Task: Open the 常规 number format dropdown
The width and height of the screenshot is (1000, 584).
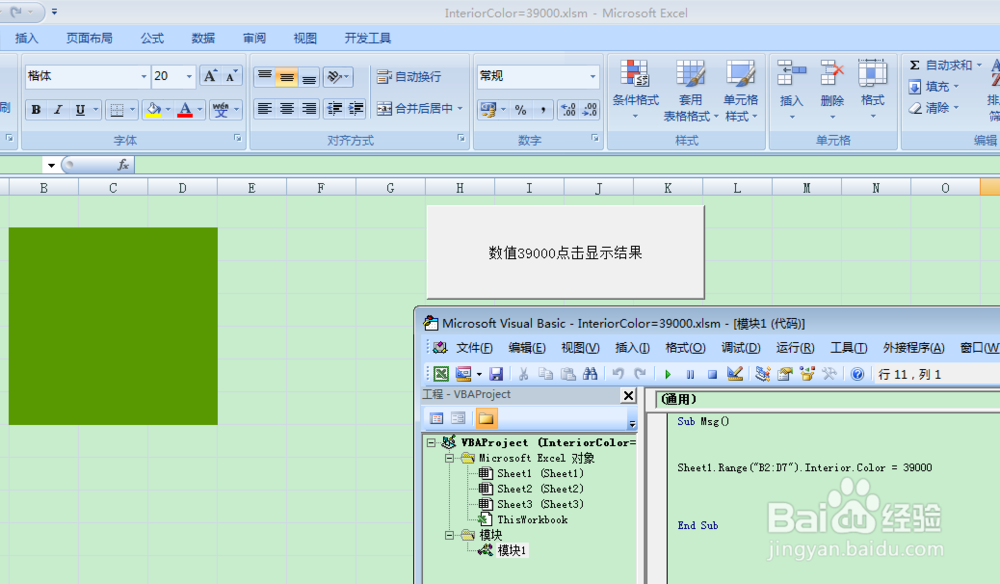Action: 592,77
